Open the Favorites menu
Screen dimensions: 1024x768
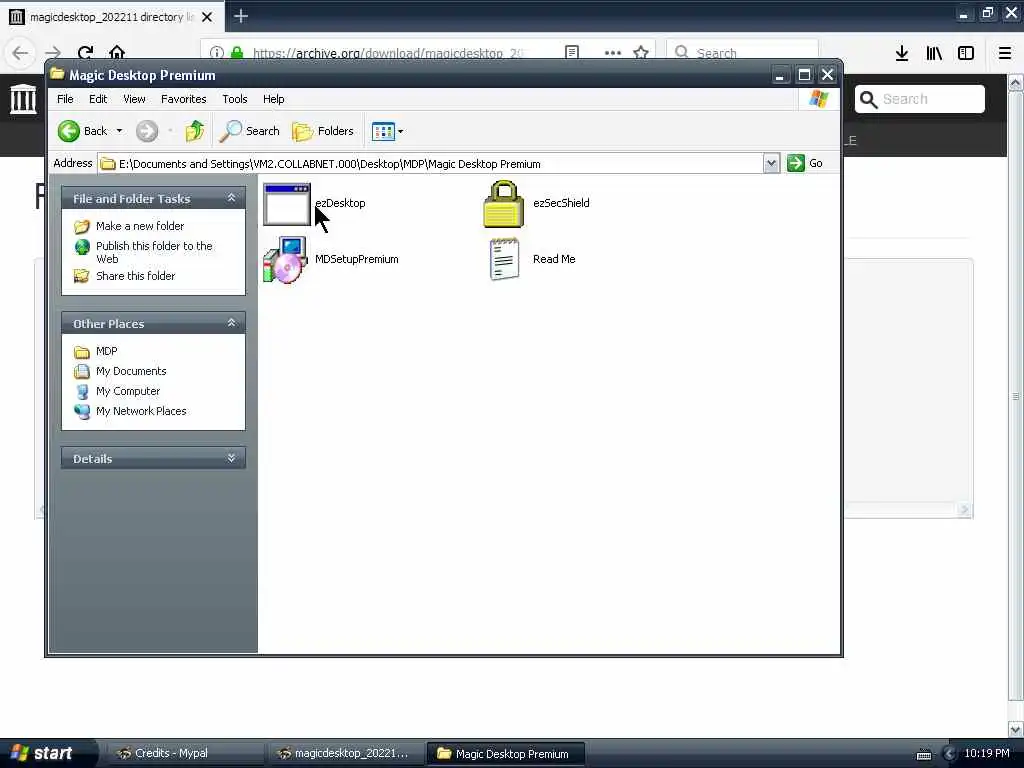(184, 99)
